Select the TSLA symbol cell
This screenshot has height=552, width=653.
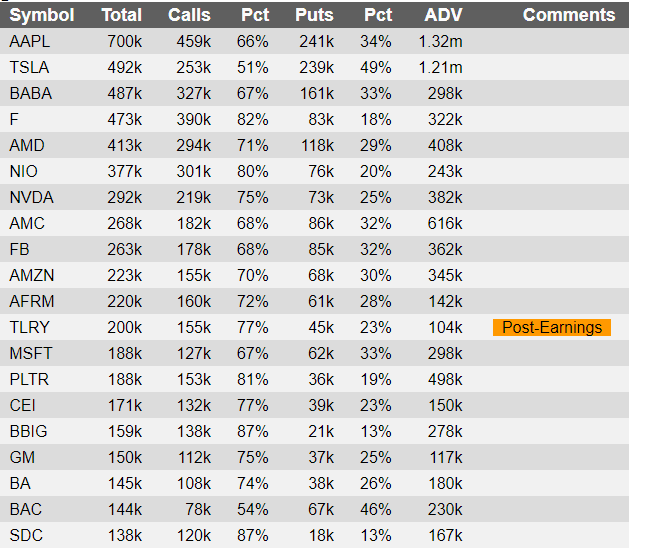coord(29,67)
